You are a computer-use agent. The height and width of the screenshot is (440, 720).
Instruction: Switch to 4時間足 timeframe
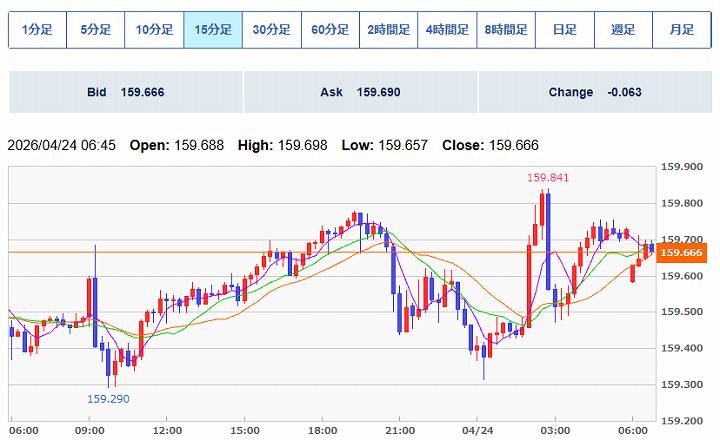(x=447, y=30)
